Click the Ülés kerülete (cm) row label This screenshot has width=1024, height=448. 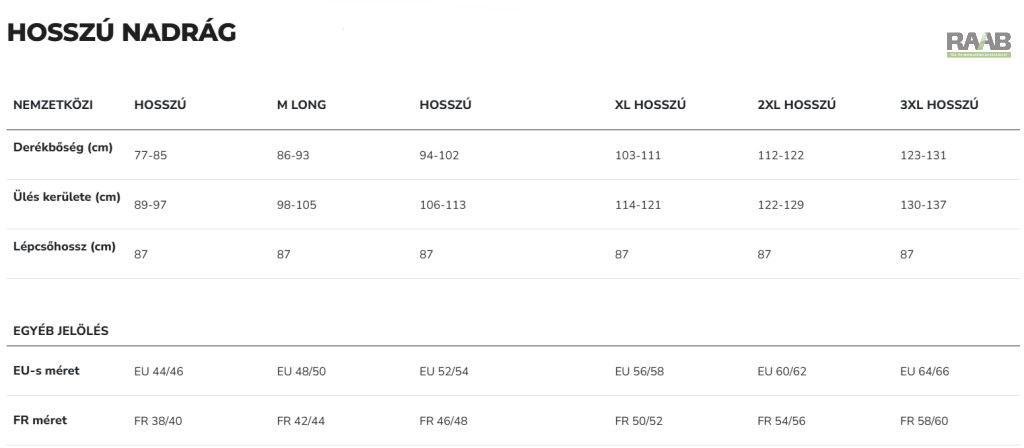[66, 197]
